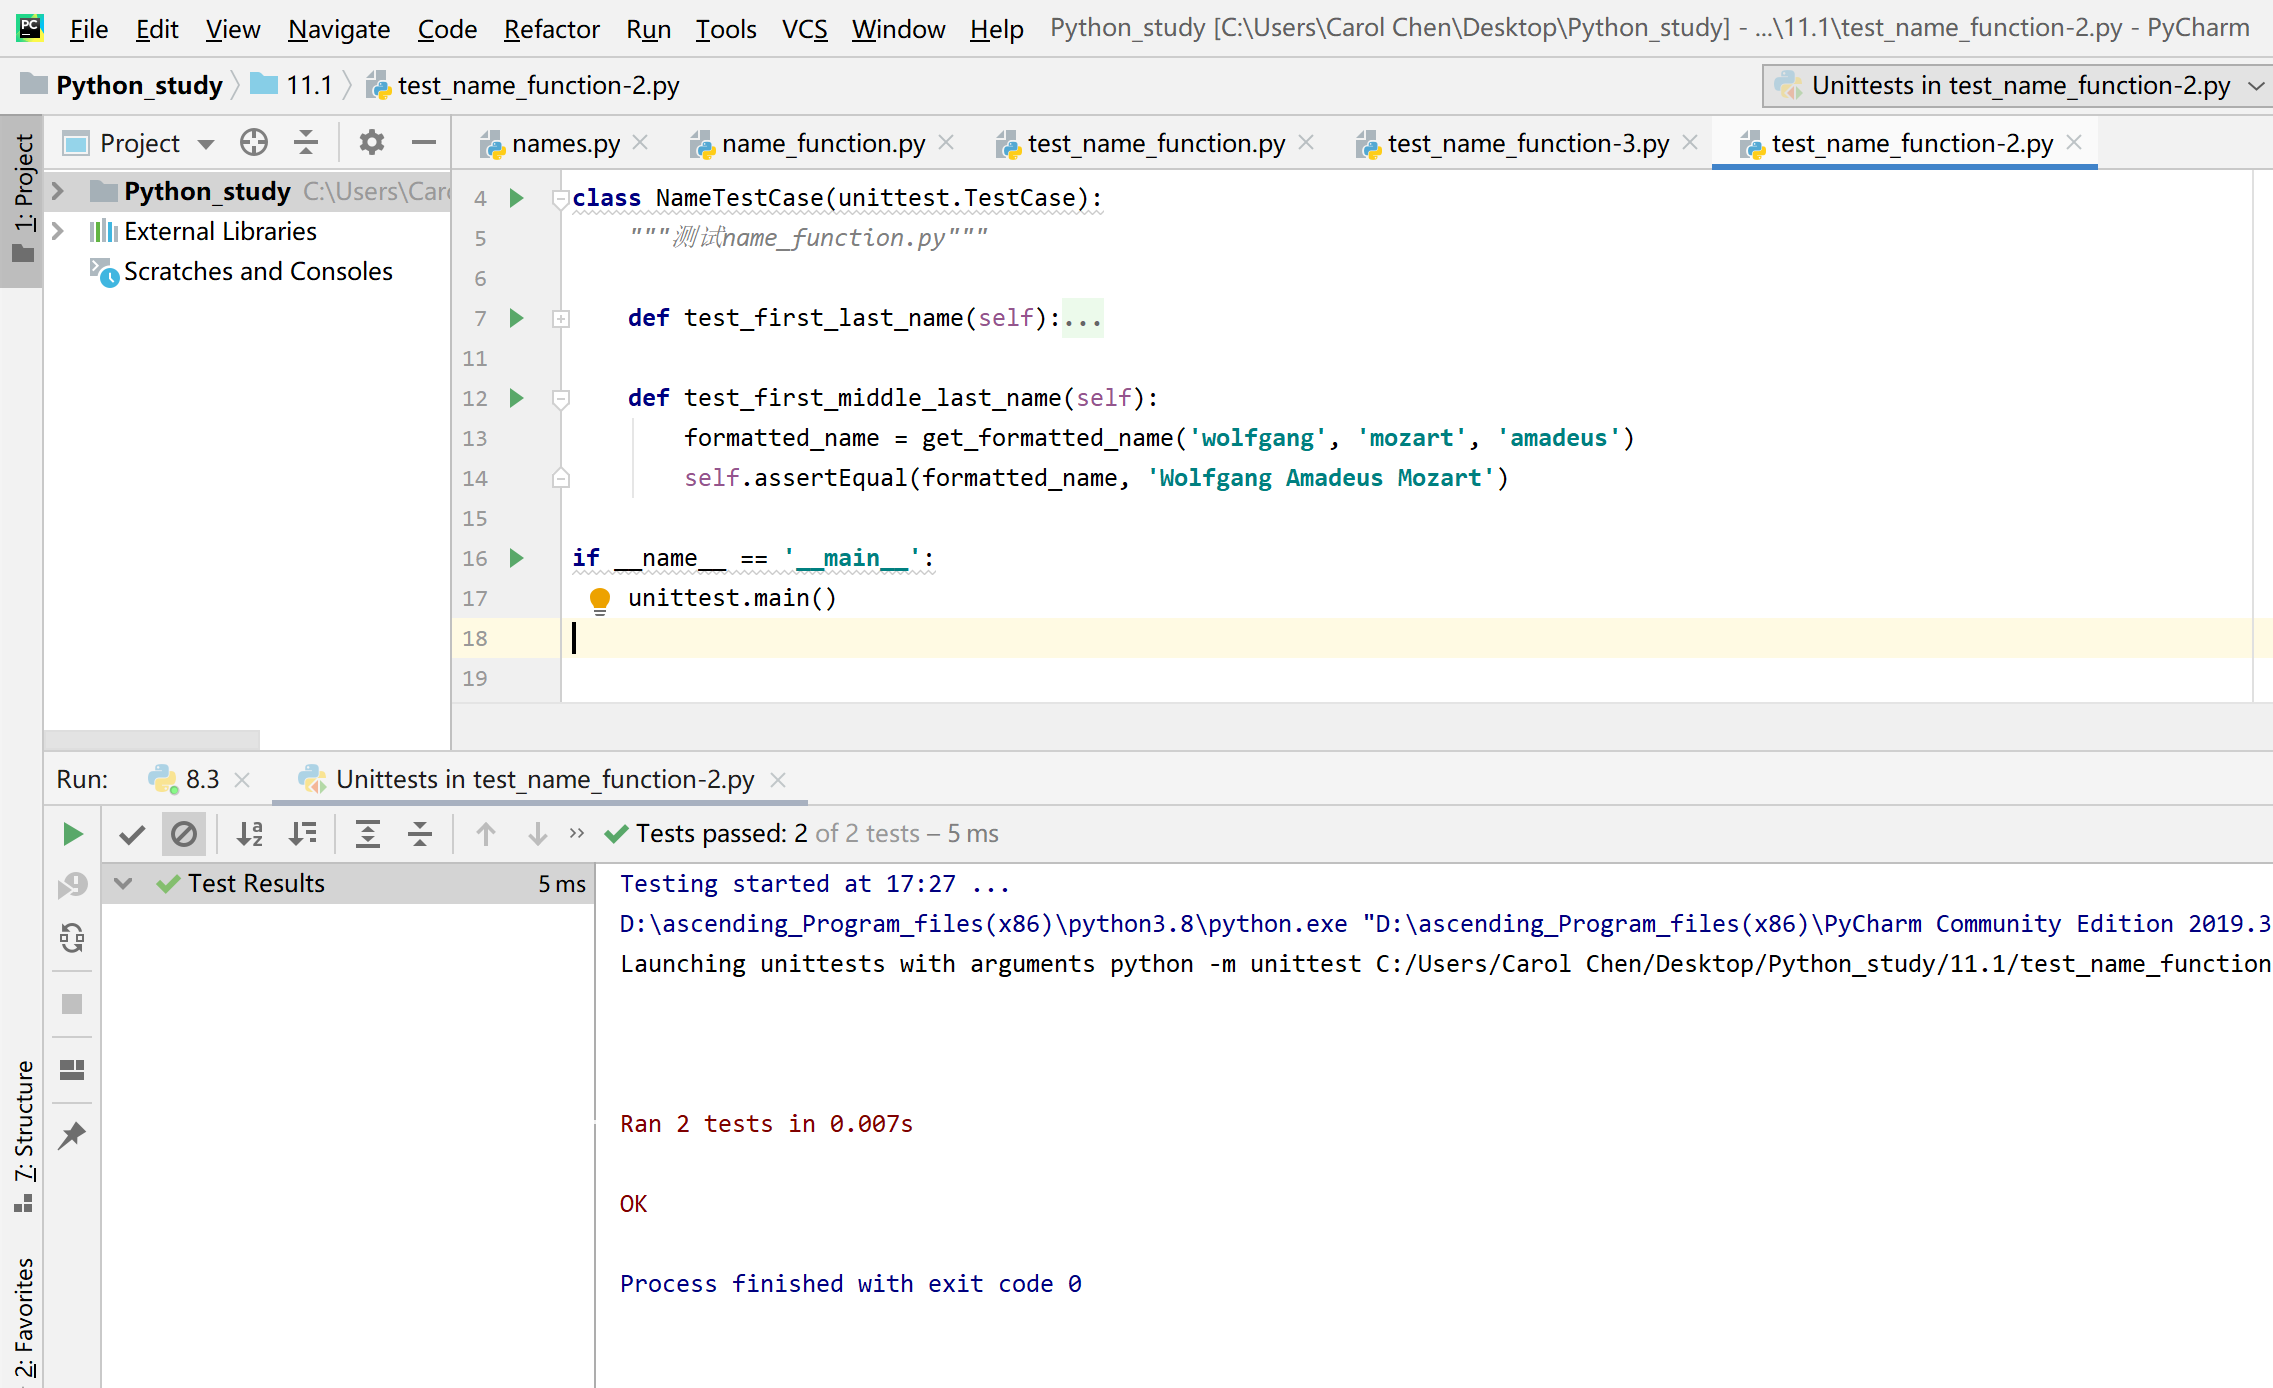
Task: Run NameTestCase class from gutter arrow
Action: tap(517, 198)
